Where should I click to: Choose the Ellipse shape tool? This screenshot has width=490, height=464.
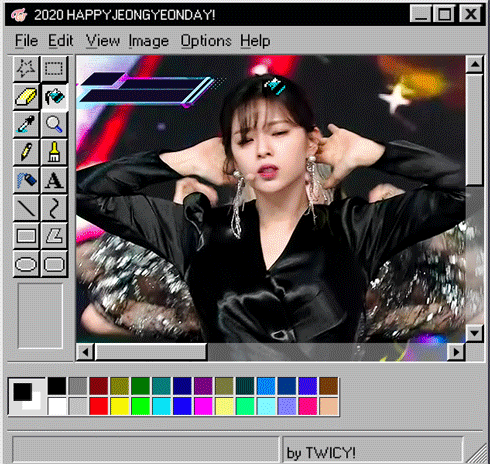(26, 264)
